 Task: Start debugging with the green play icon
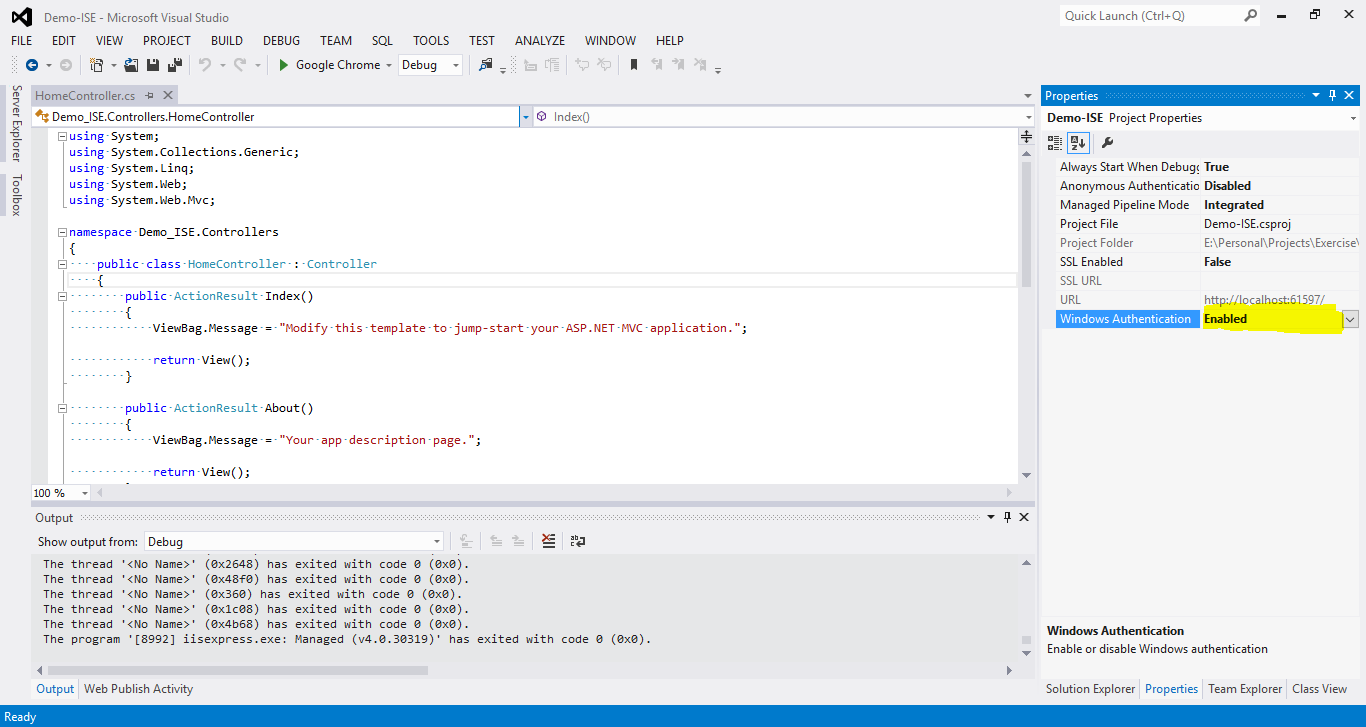[284, 65]
